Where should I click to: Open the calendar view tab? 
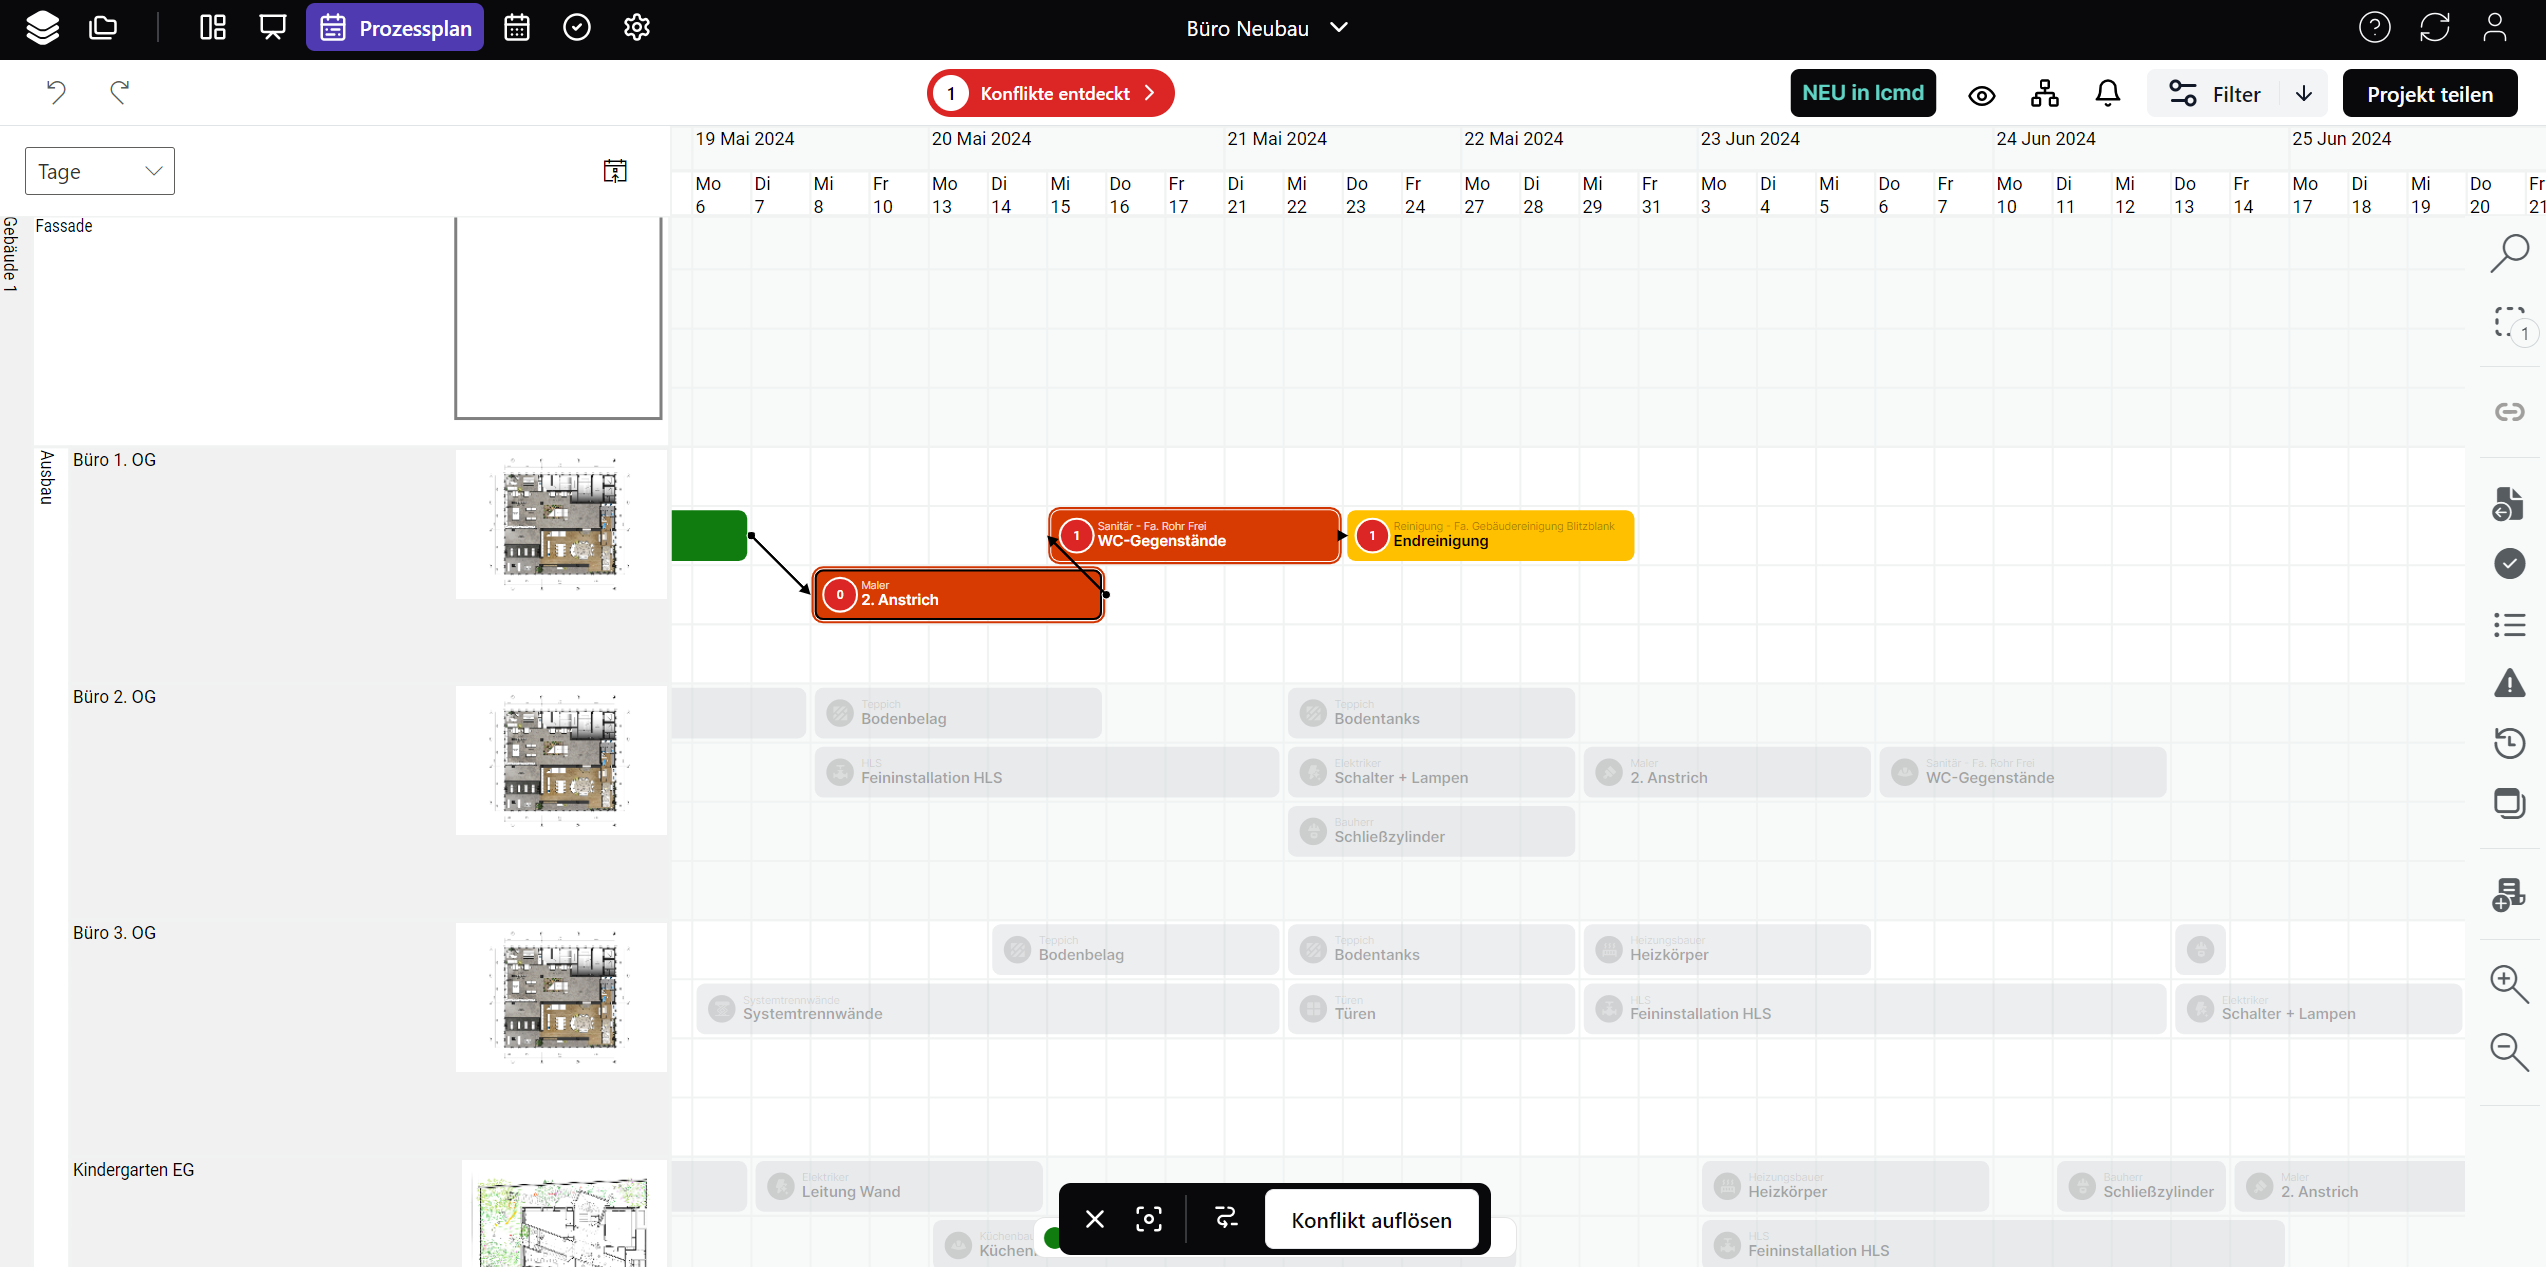(517, 28)
